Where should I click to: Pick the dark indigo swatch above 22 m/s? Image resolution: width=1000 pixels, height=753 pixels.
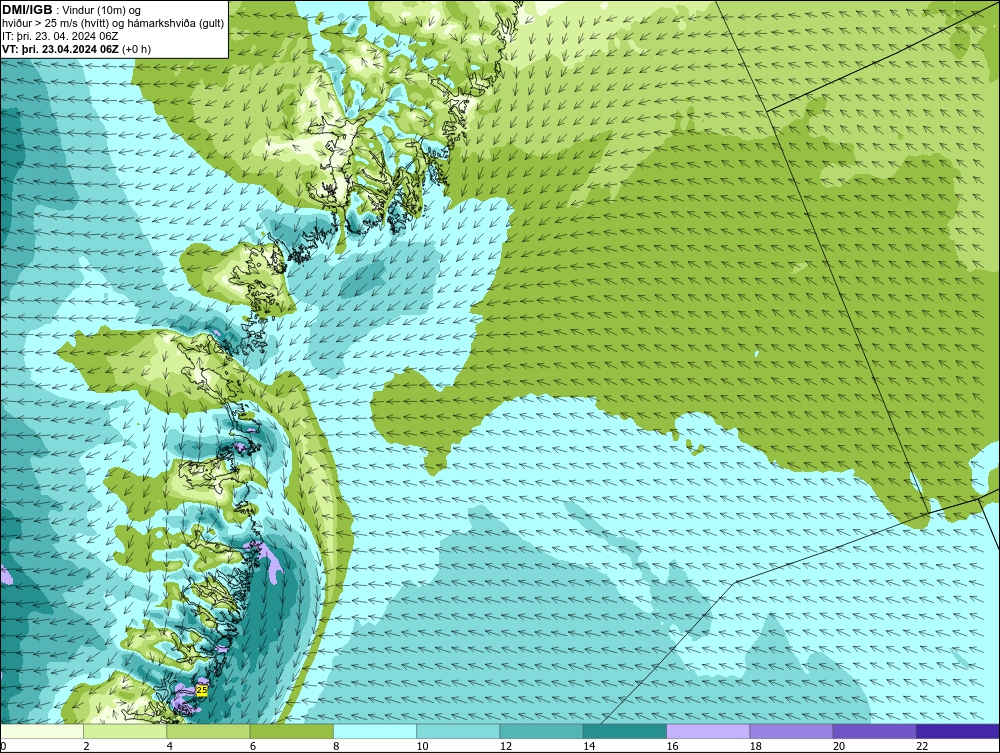click(x=958, y=731)
